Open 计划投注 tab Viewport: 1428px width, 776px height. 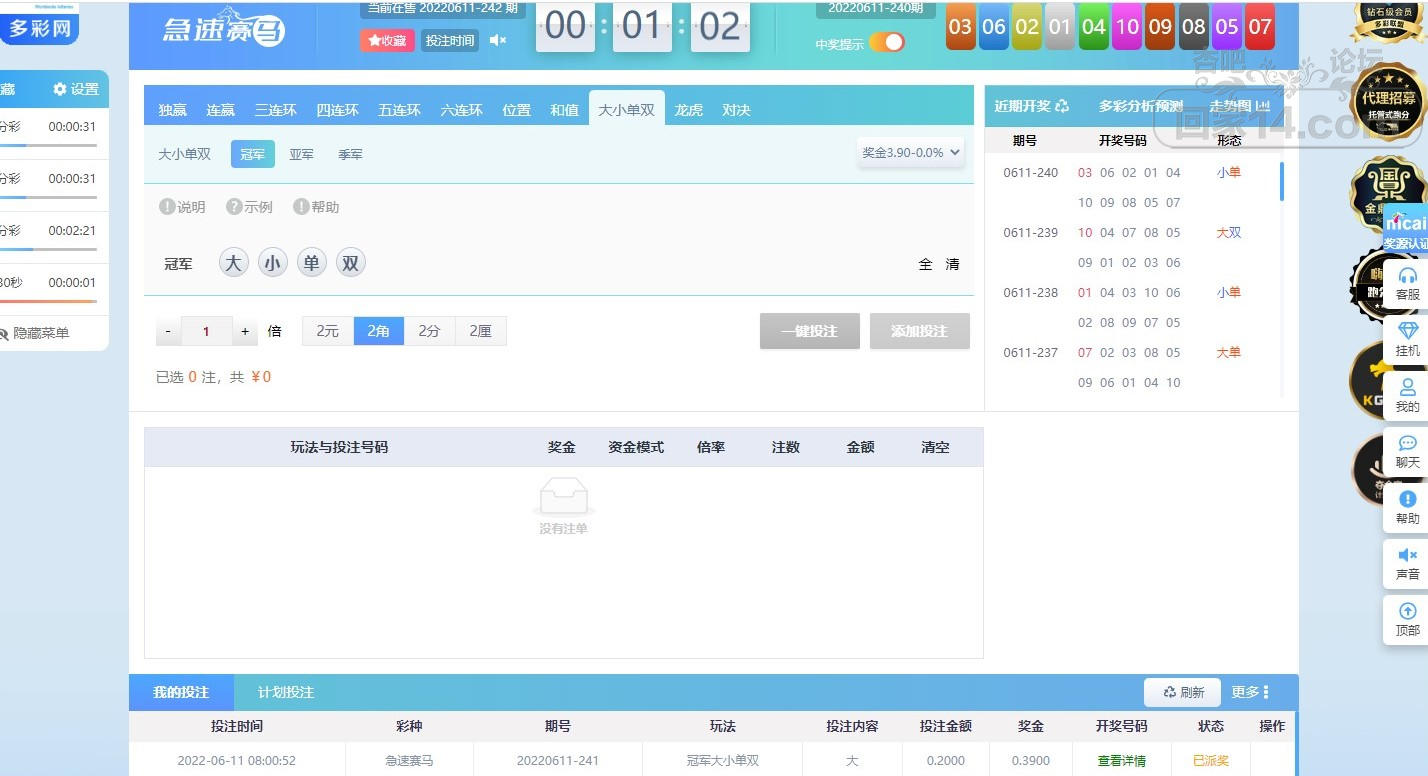click(286, 692)
